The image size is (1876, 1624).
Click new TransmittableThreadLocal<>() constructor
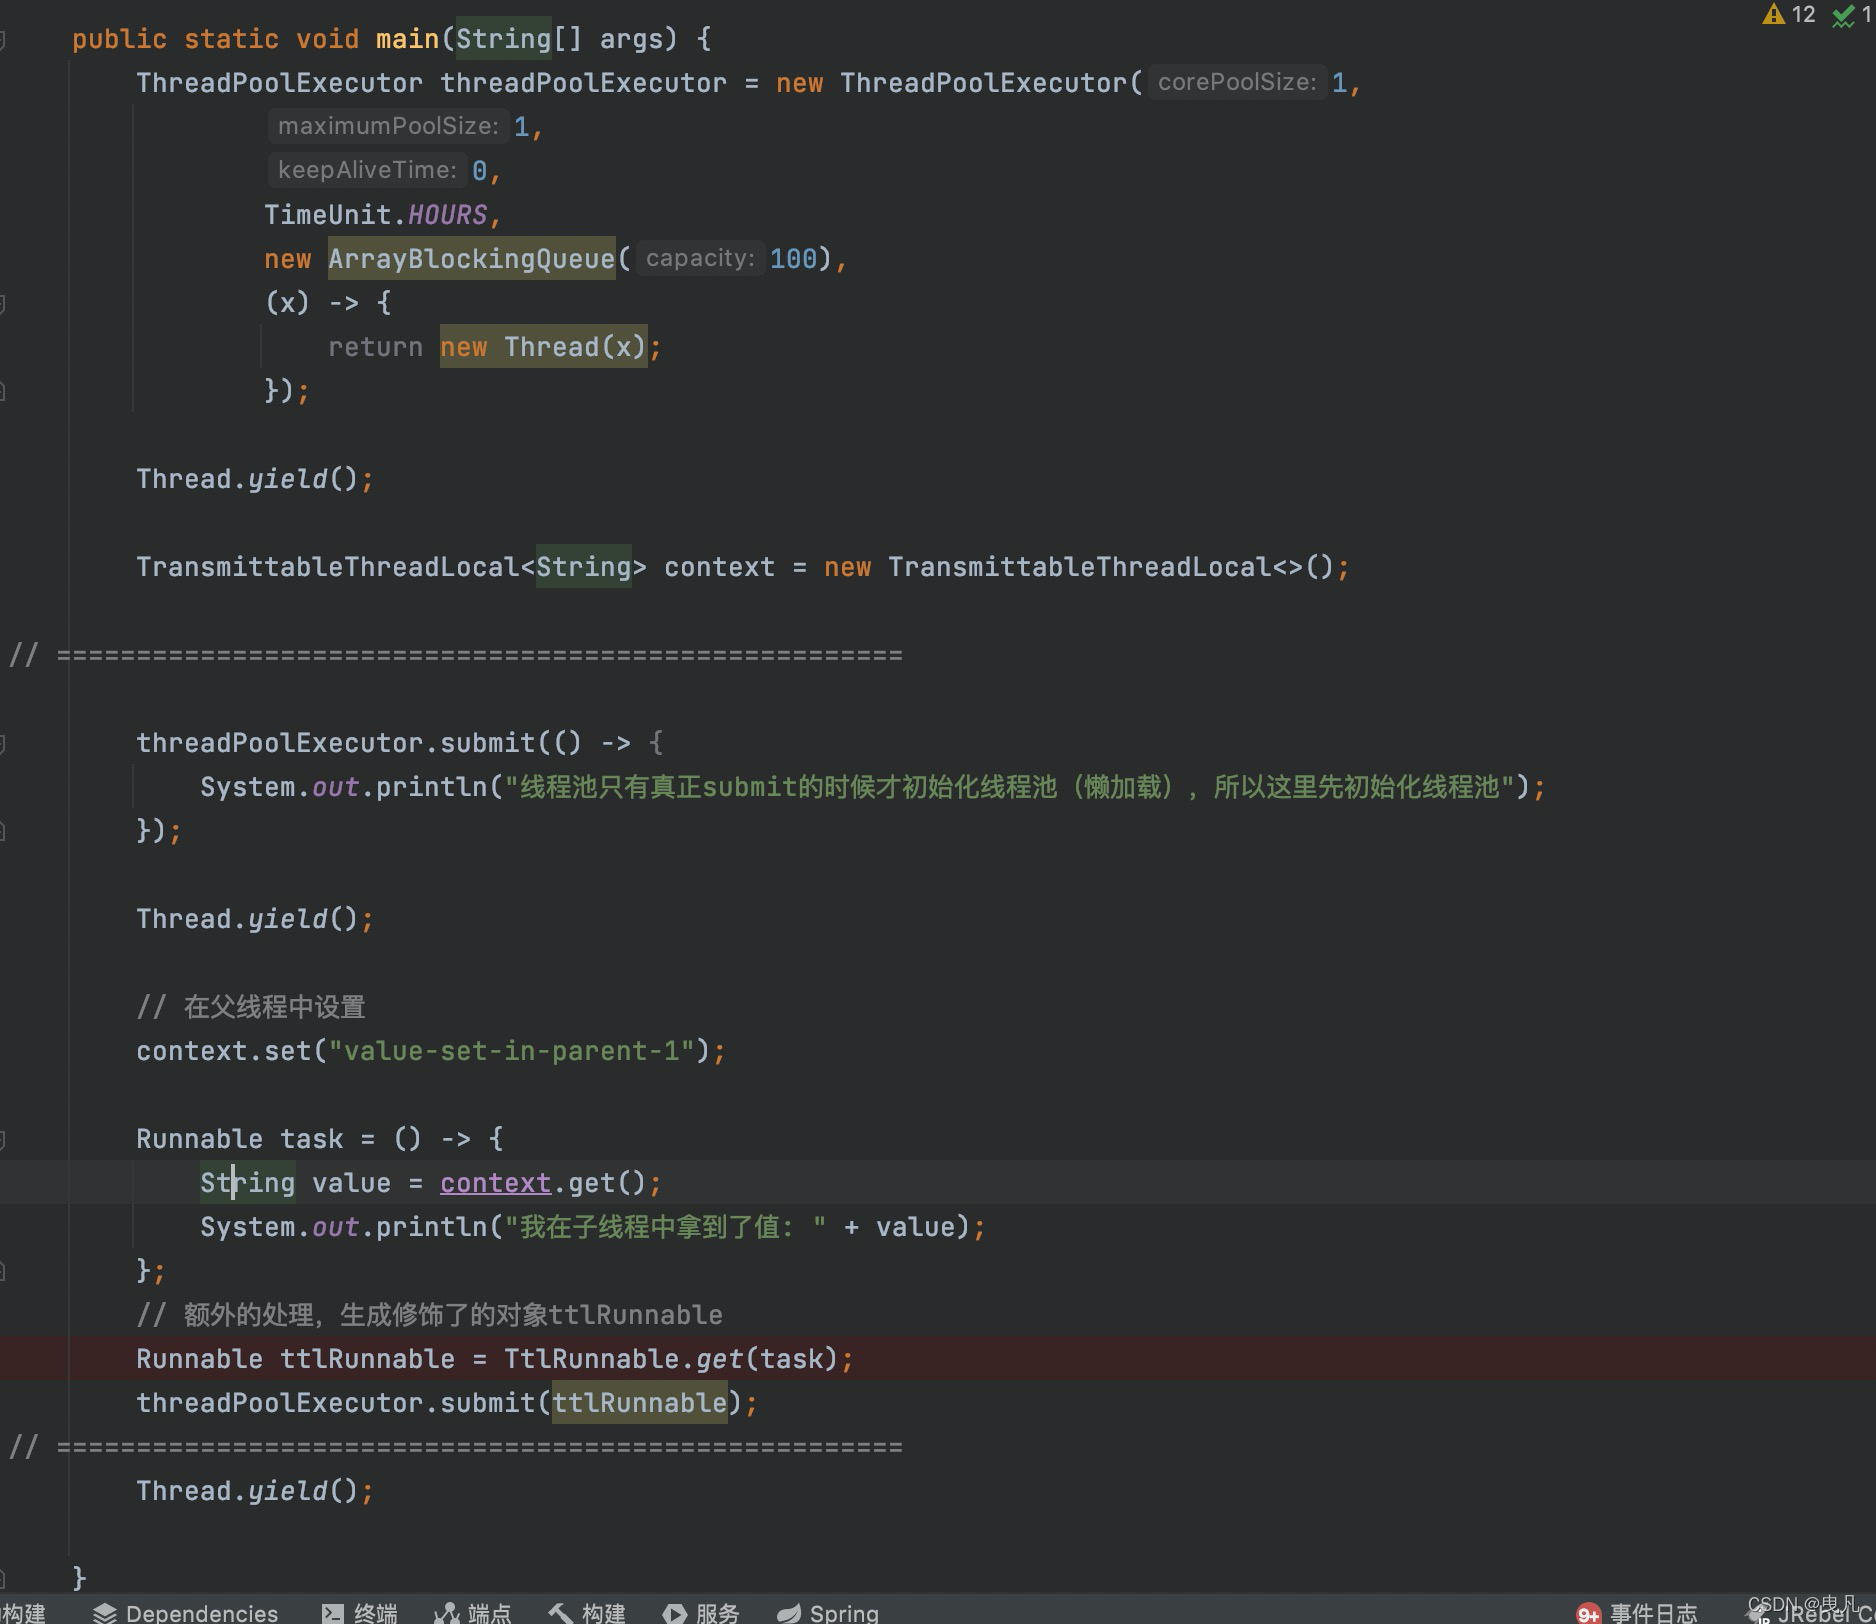point(1079,567)
